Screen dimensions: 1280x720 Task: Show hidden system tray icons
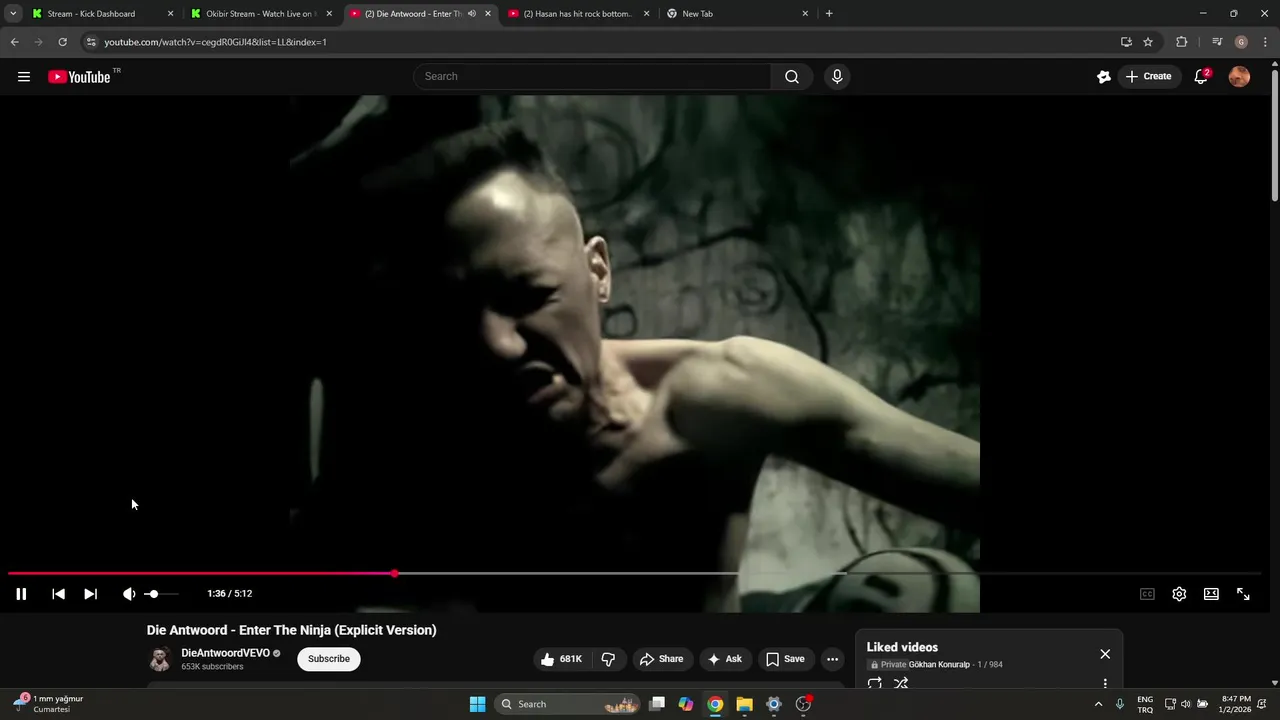1098,704
